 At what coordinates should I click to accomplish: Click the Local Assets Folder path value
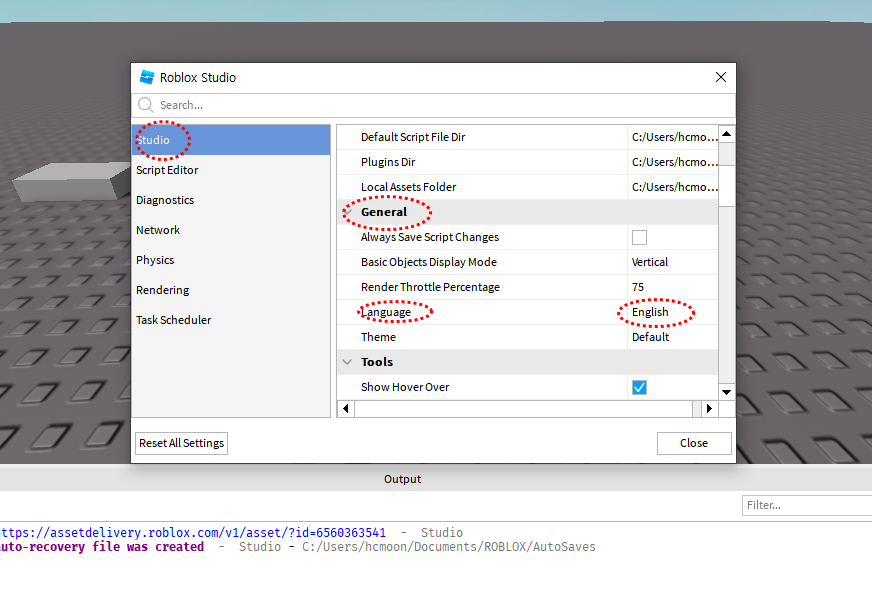click(x=672, y=187)
